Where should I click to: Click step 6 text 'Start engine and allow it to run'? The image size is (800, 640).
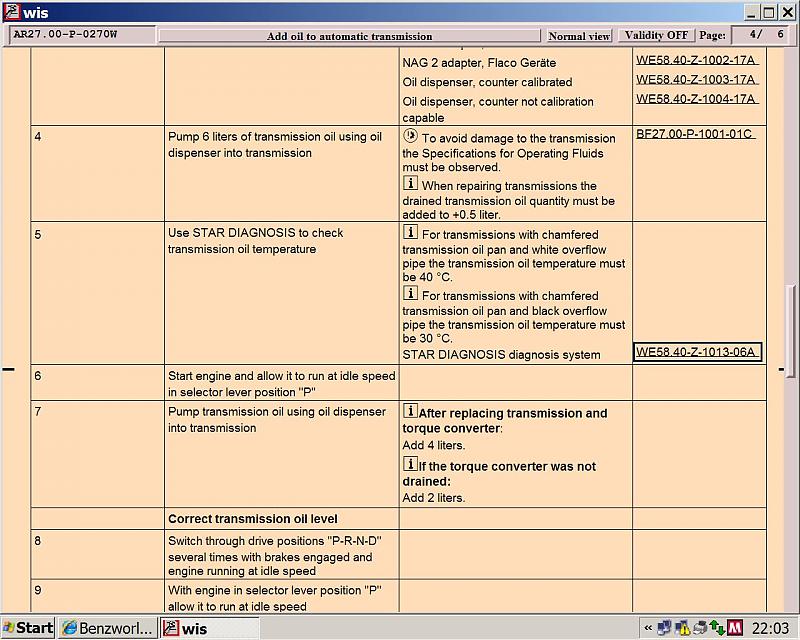[282, 384]
